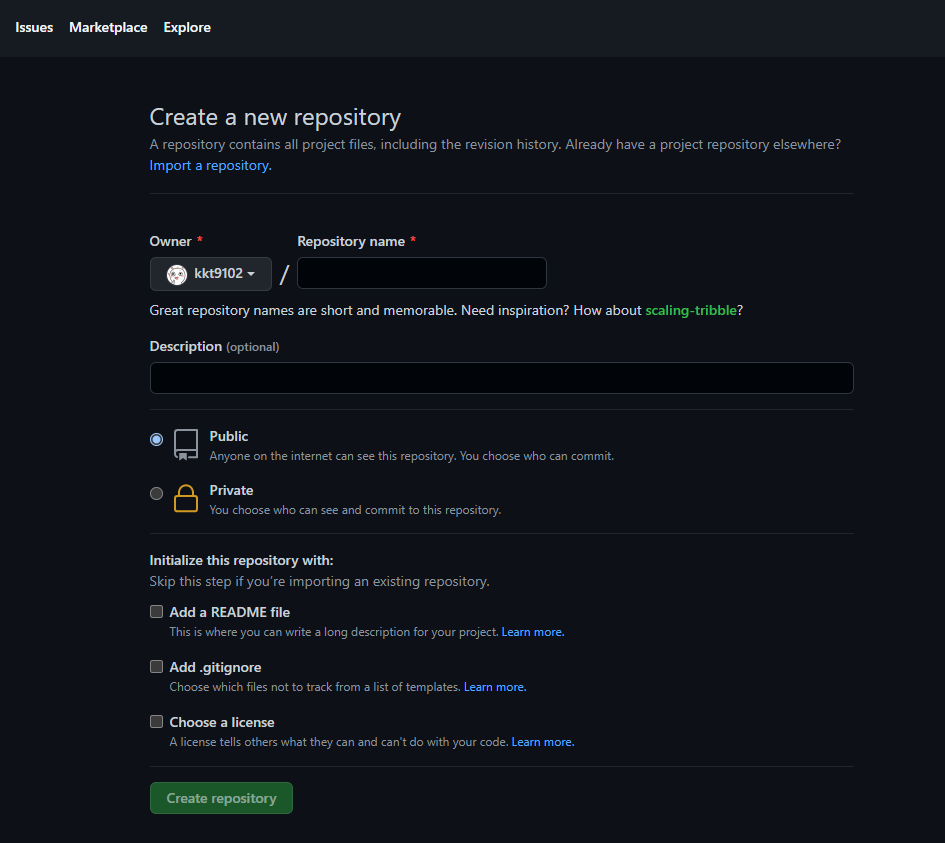Enable Add .gitignore checkbox
Image resolution: width=945 pixels, height=843 pixels.
[x=157, y=666]
